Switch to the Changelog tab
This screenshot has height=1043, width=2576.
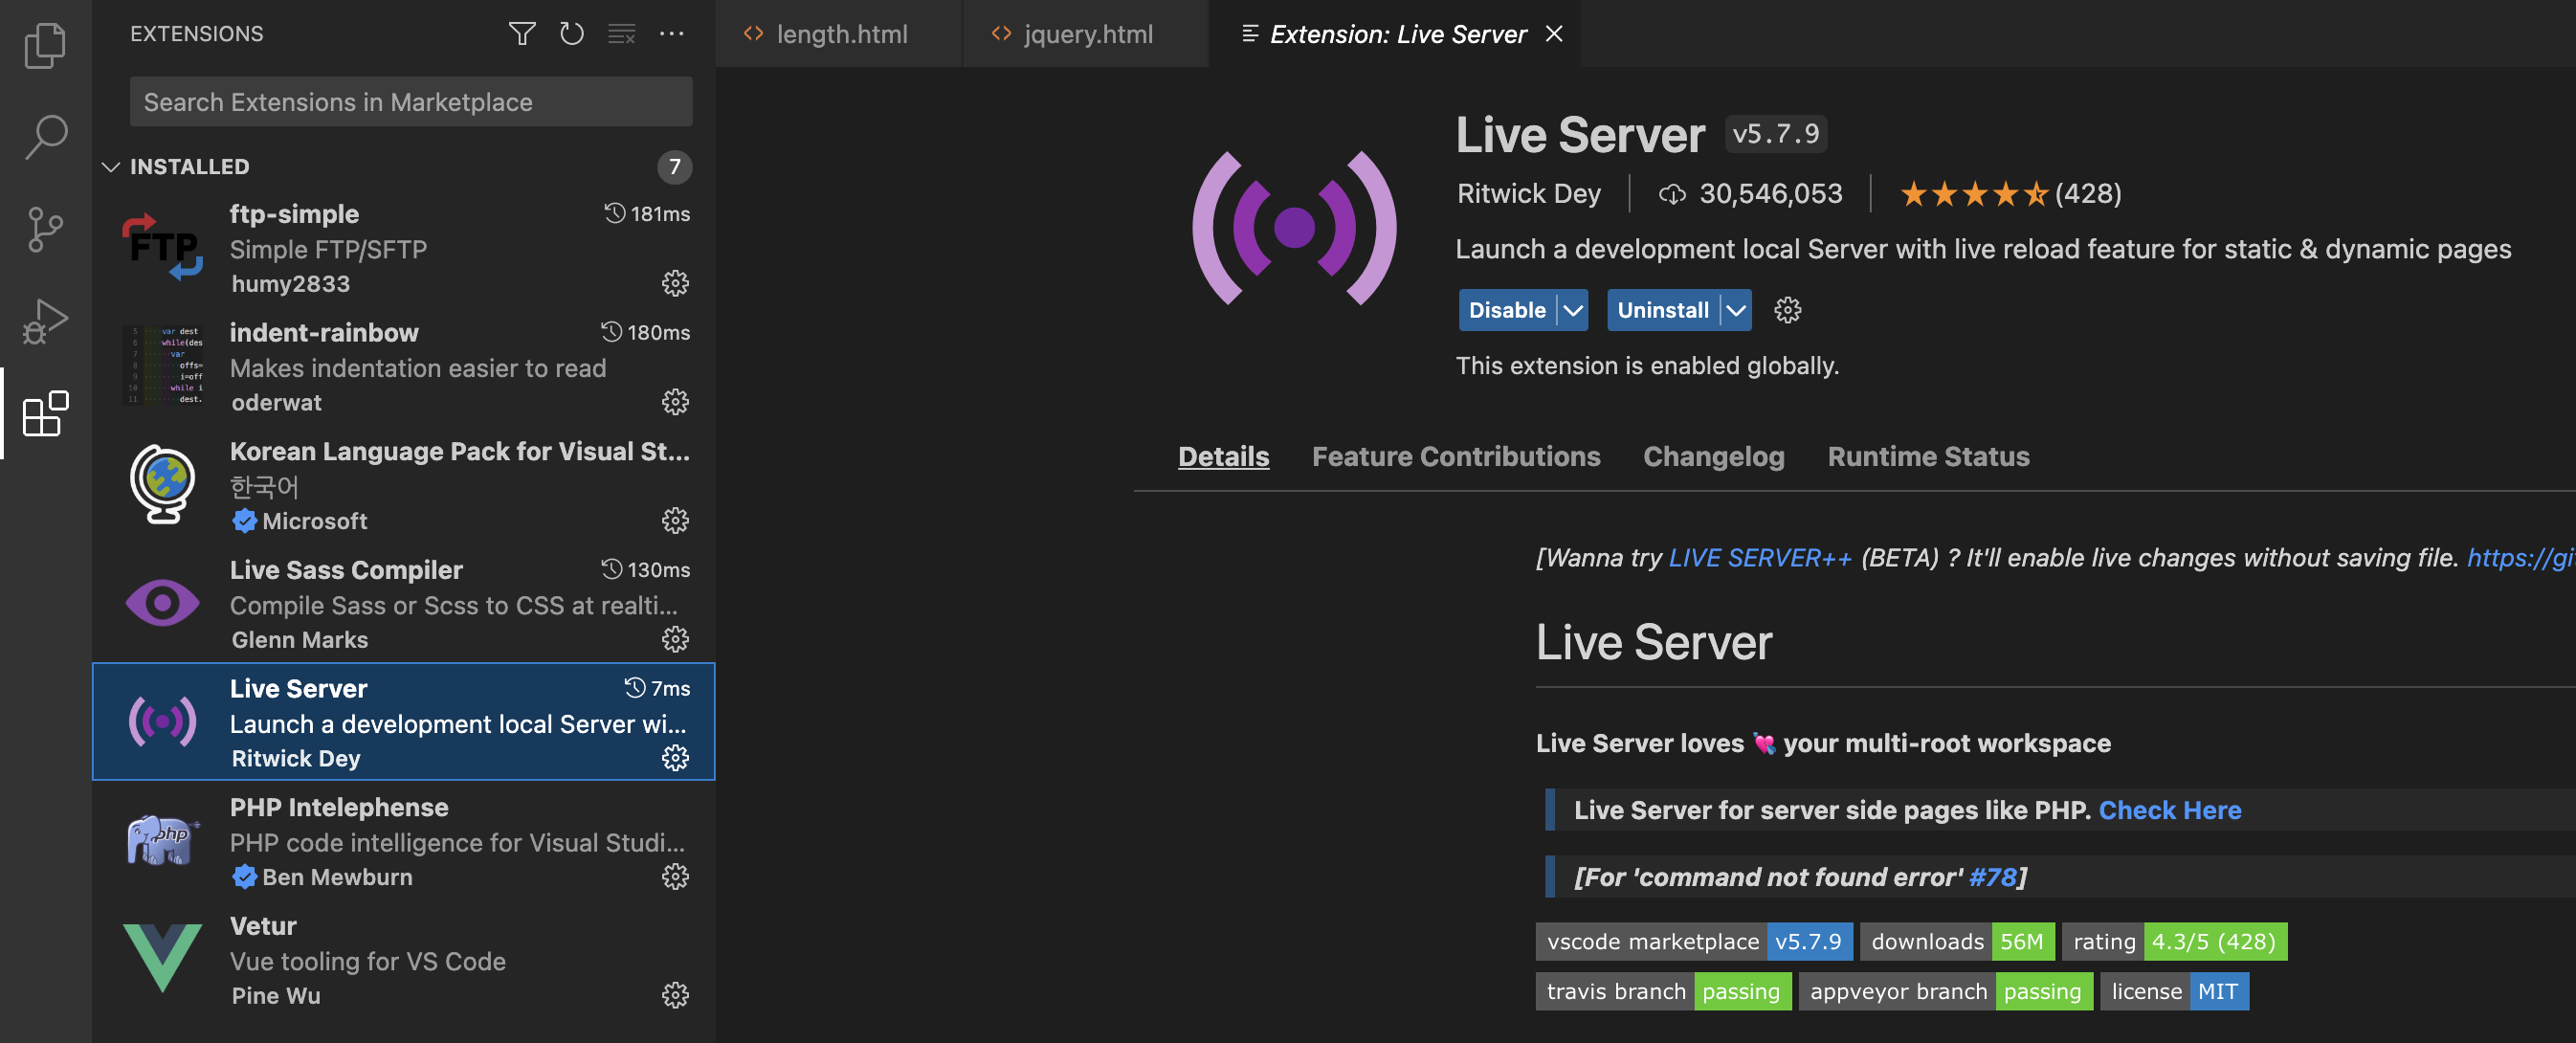pos(1713,456)
